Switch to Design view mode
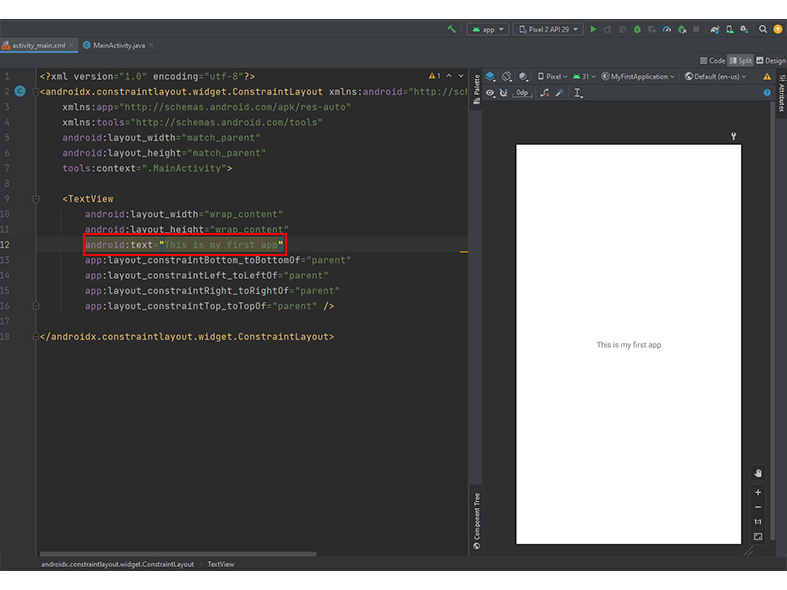 point(771,61)
